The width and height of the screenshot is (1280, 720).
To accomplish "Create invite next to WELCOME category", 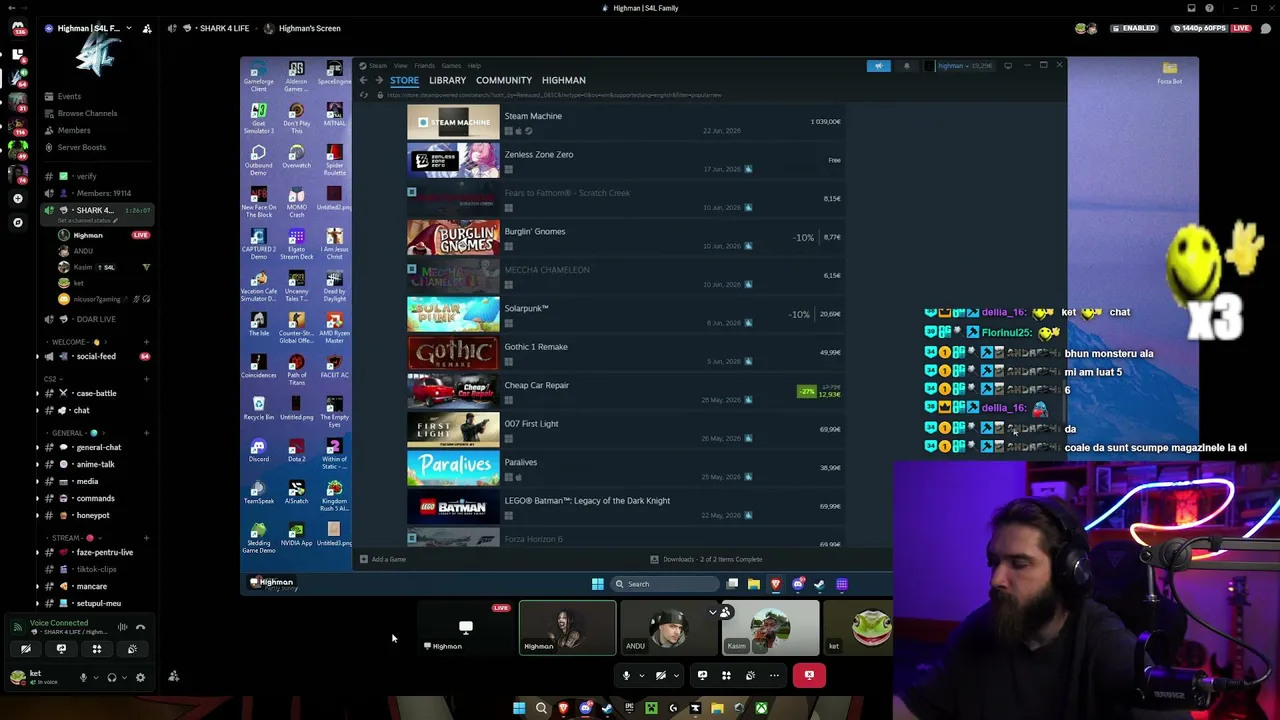I will (146, 342).
